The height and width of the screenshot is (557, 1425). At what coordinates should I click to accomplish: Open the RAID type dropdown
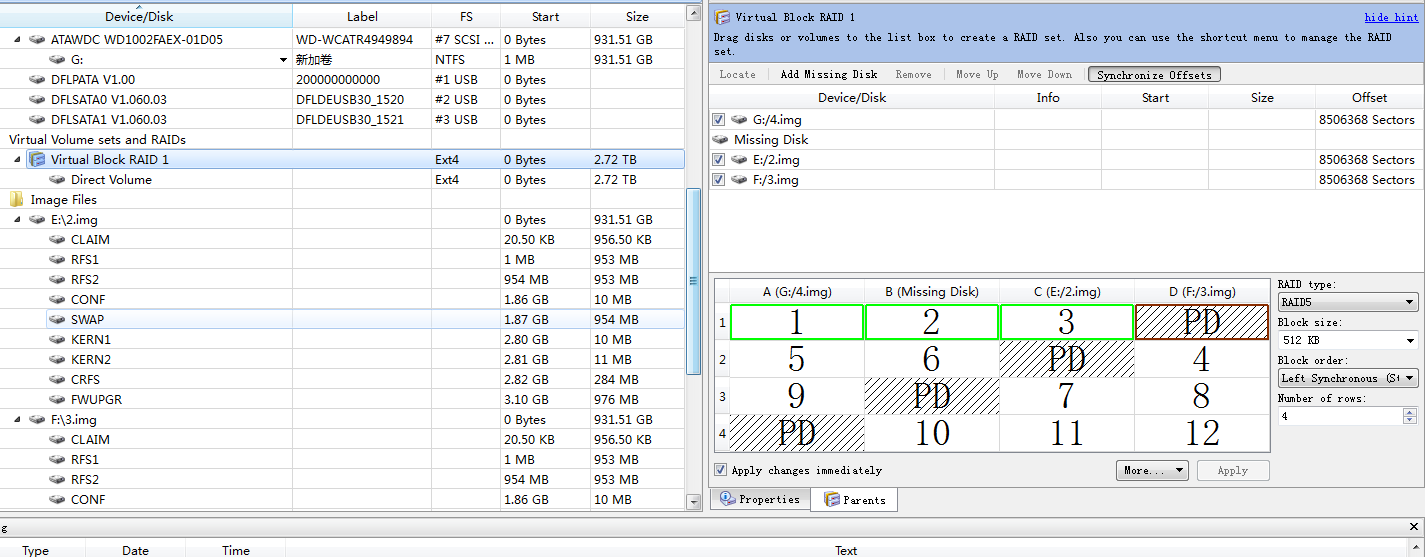pos(1347,303)
